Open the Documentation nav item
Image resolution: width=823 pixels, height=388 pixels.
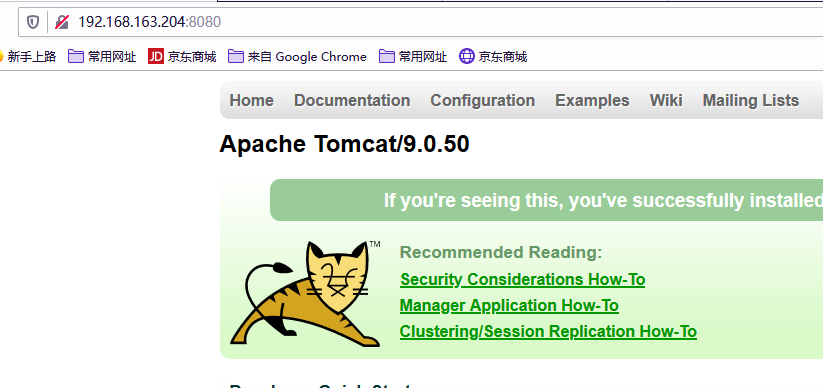click(x=352, y=100)
